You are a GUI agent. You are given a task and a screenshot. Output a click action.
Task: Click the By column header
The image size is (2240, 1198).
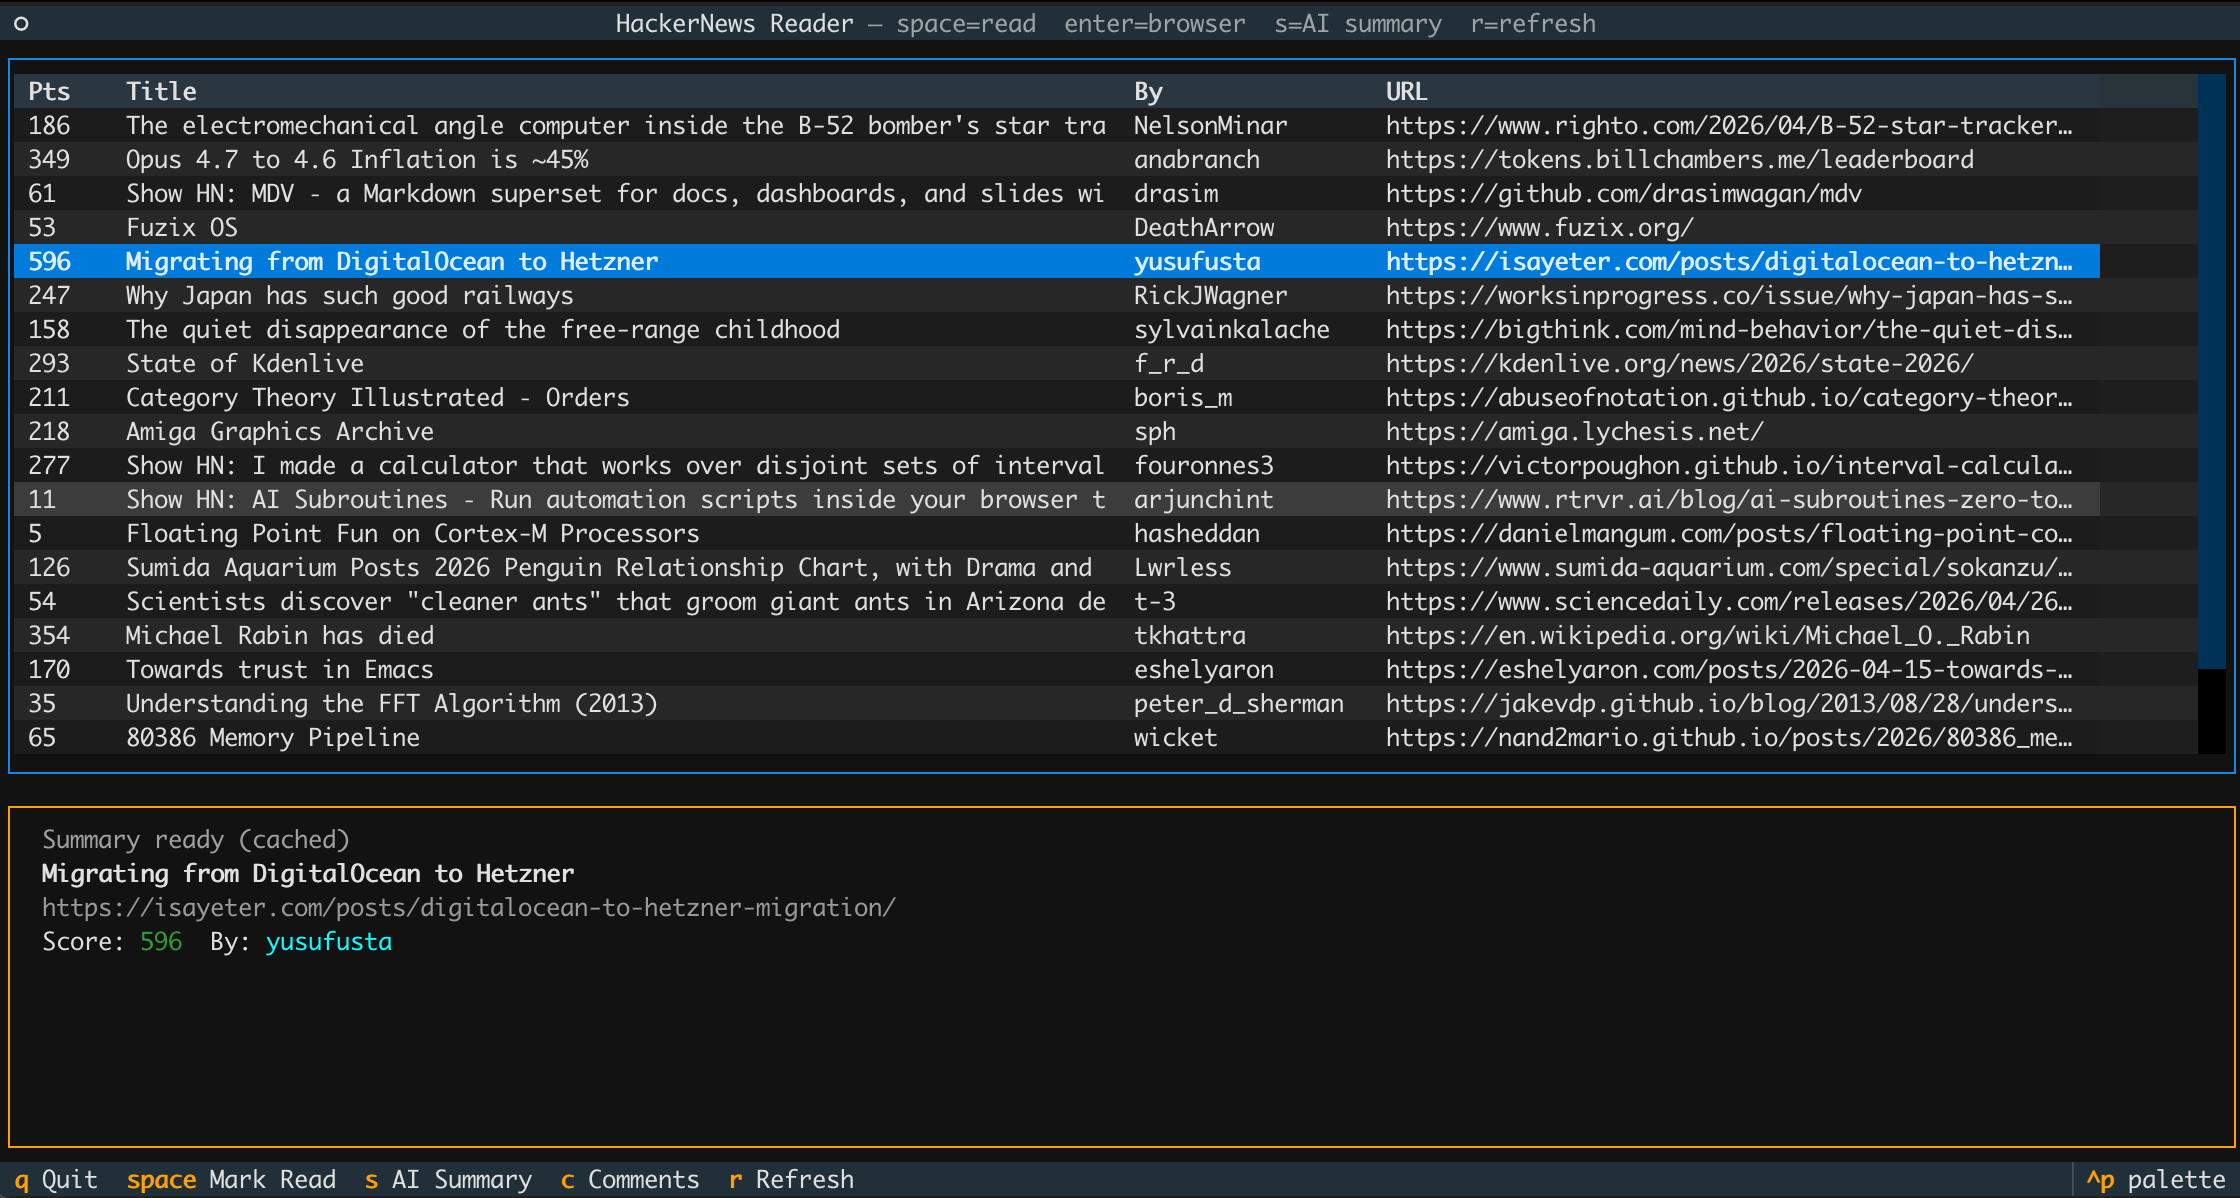tap(1148, 92)
